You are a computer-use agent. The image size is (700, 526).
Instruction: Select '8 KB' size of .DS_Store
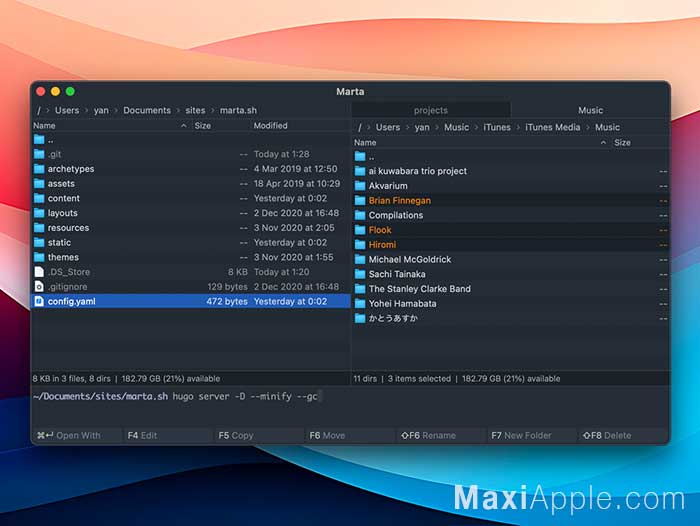pyautogui.click(x=238, y=272)
